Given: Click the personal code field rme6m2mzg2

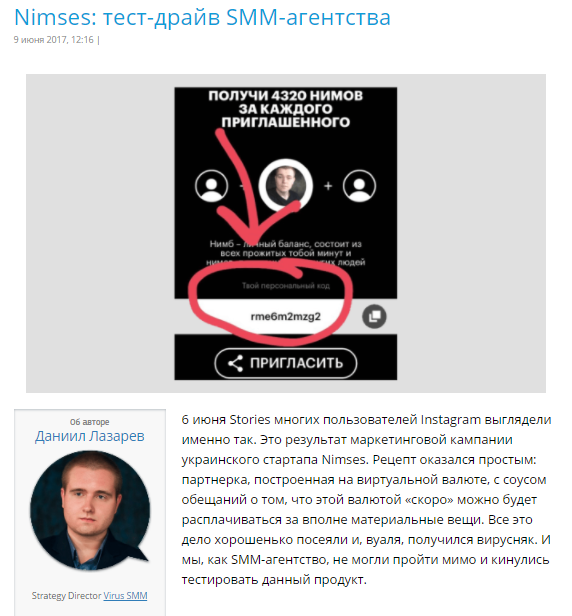Looking at the screenshot, I should coord(286,316).
